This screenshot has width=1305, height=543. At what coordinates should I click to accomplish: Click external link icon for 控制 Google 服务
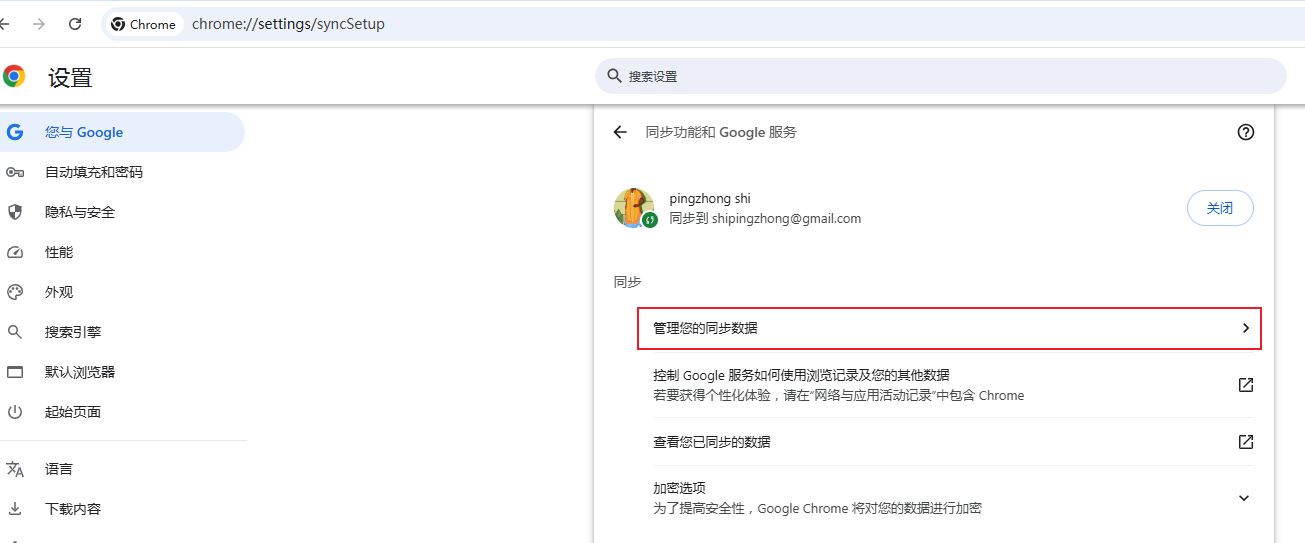pyautogui.click(x=1245, y=385)
